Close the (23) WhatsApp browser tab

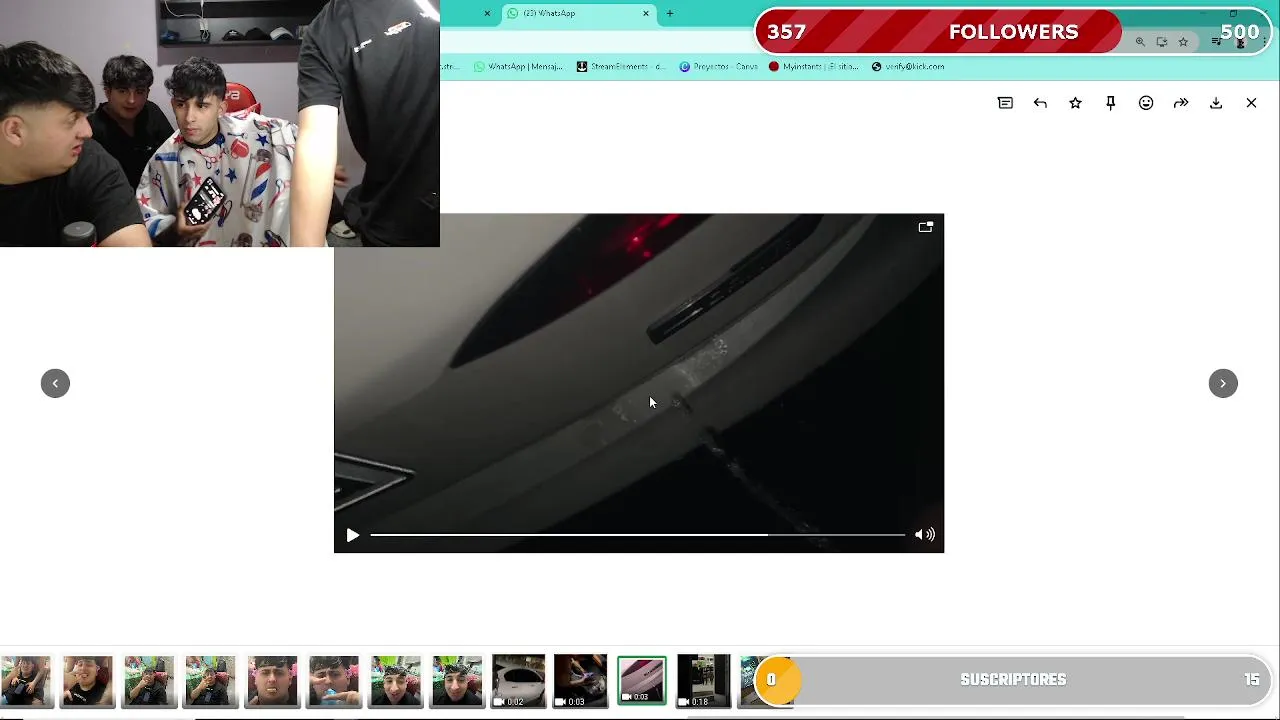[x=646, y=13]
